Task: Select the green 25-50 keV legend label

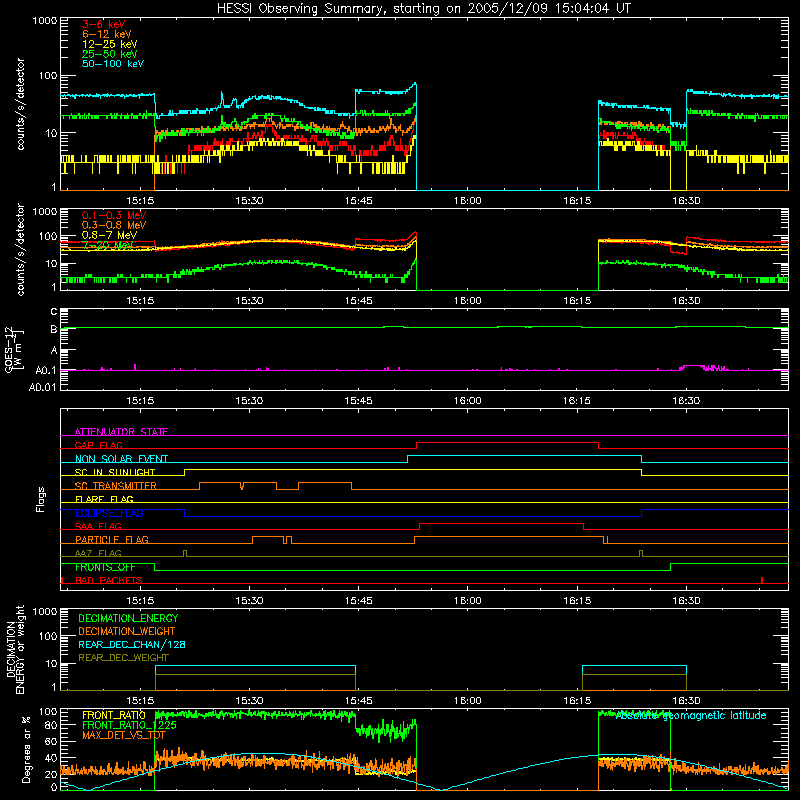Action: click(x=110, y=54)
